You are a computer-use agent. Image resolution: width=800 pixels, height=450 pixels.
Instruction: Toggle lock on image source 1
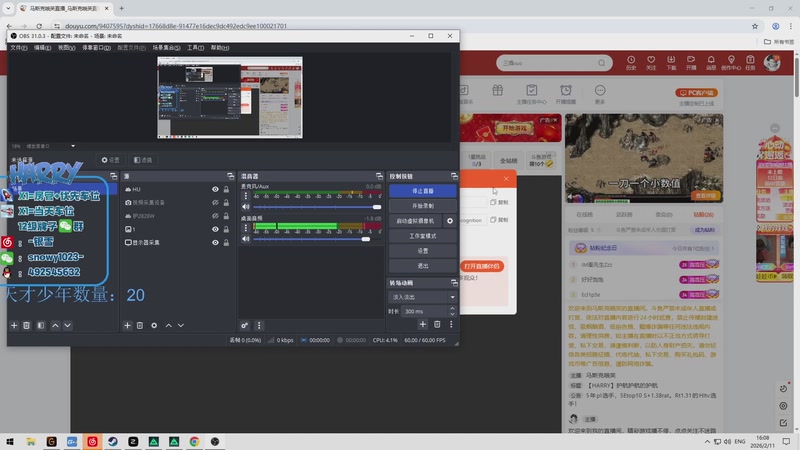[x=226, y=229]
